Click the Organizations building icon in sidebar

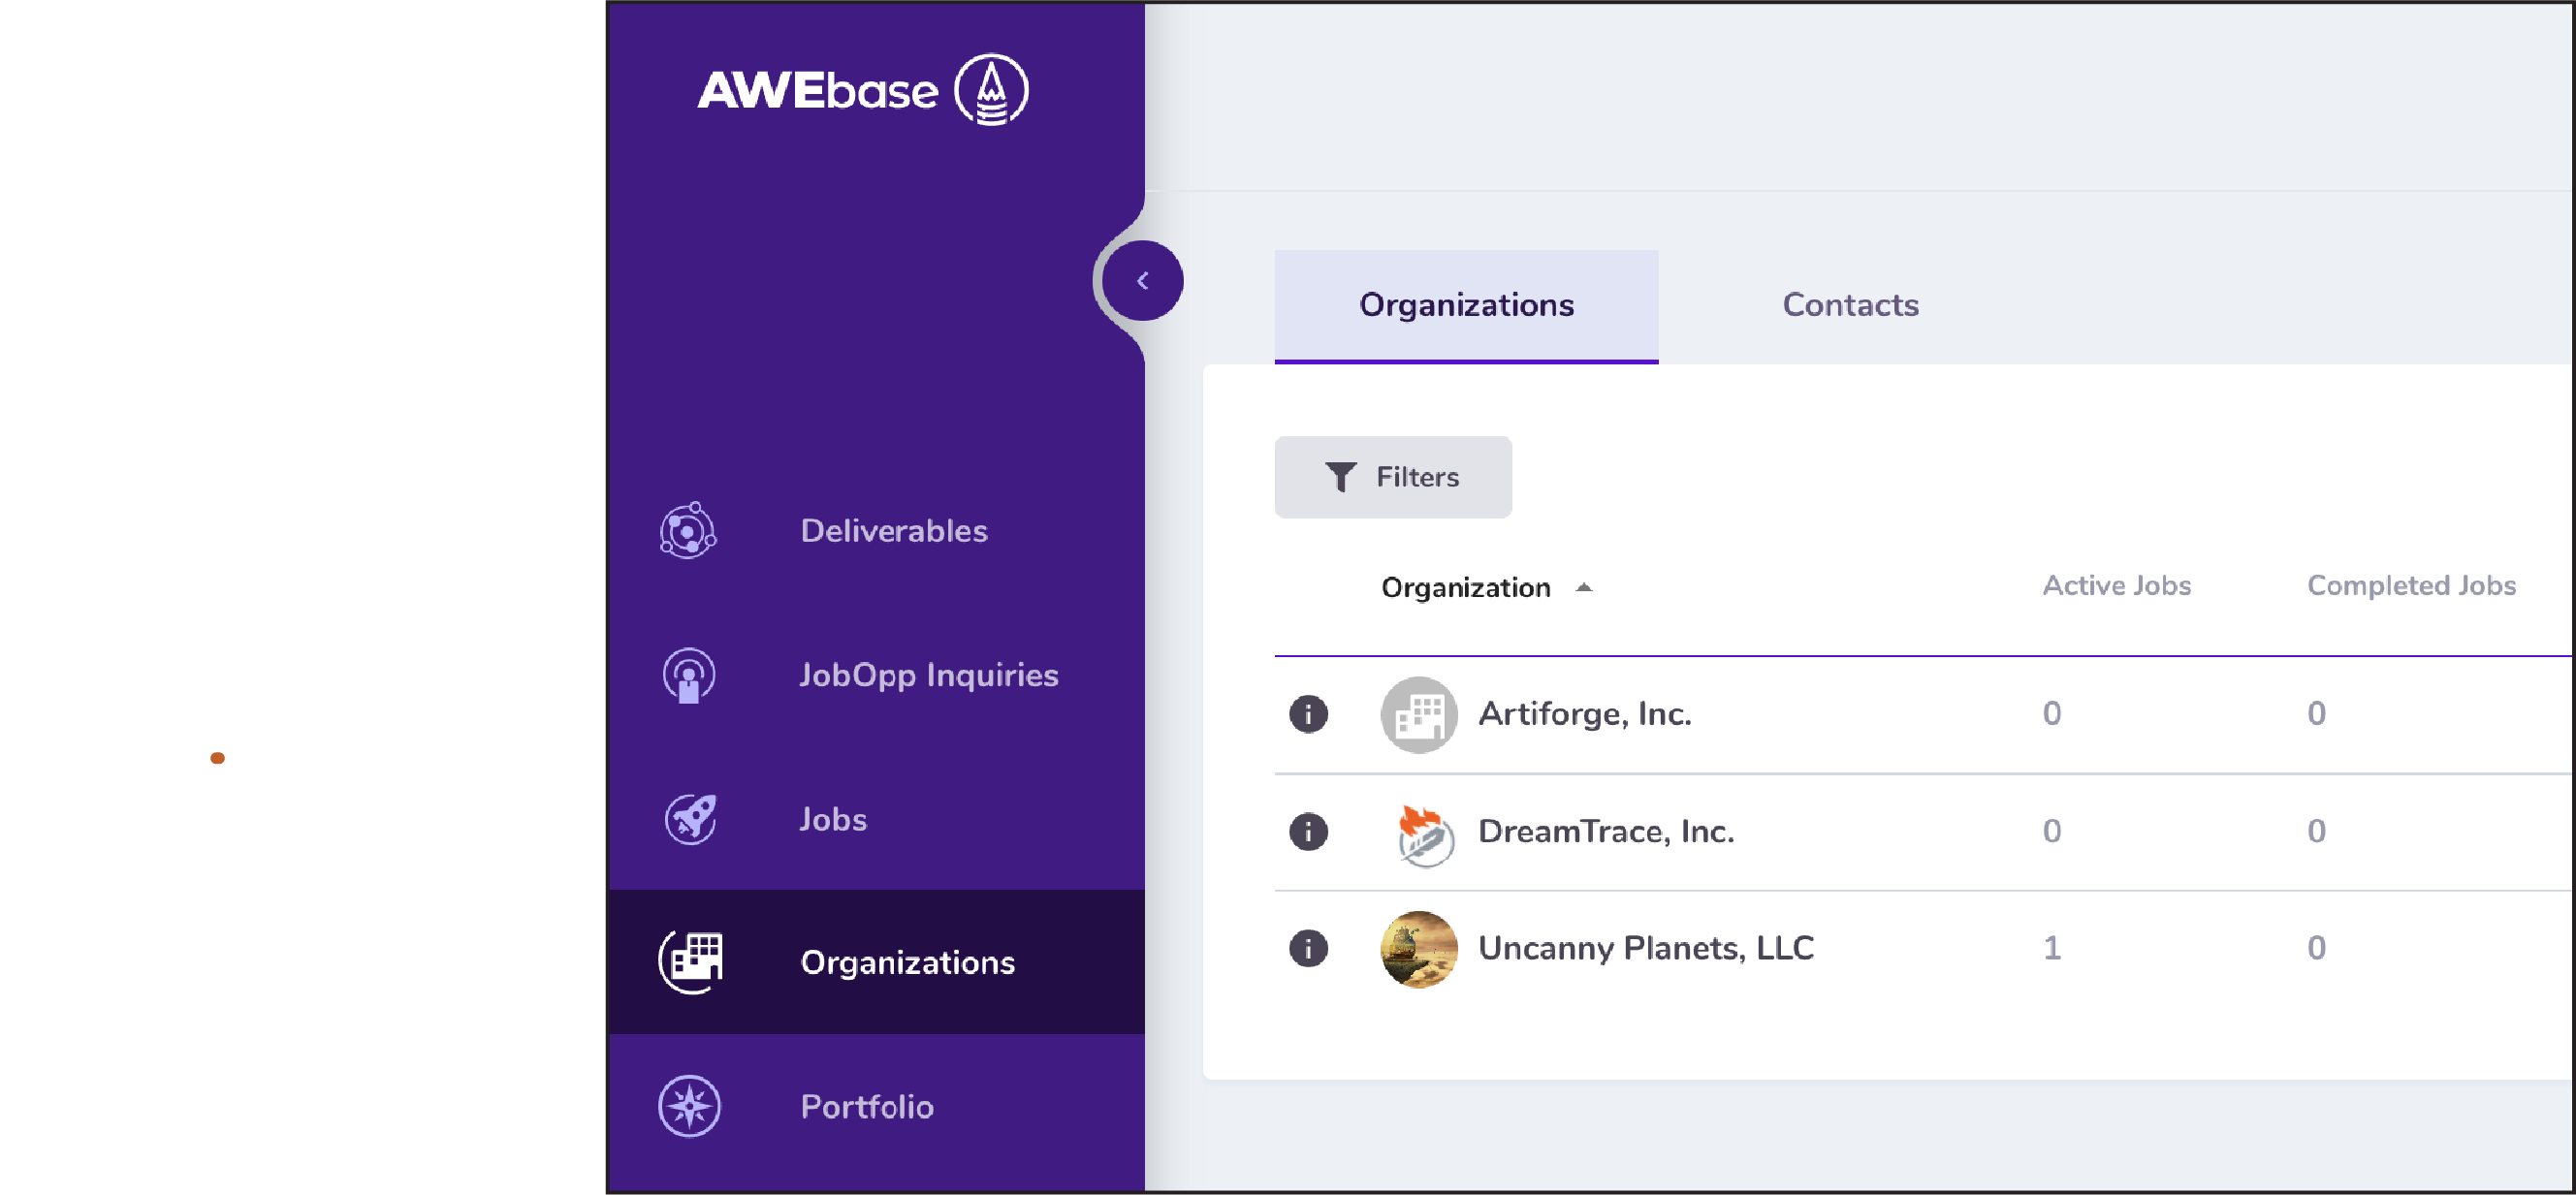pyautogui.click(x=690, y=962)
